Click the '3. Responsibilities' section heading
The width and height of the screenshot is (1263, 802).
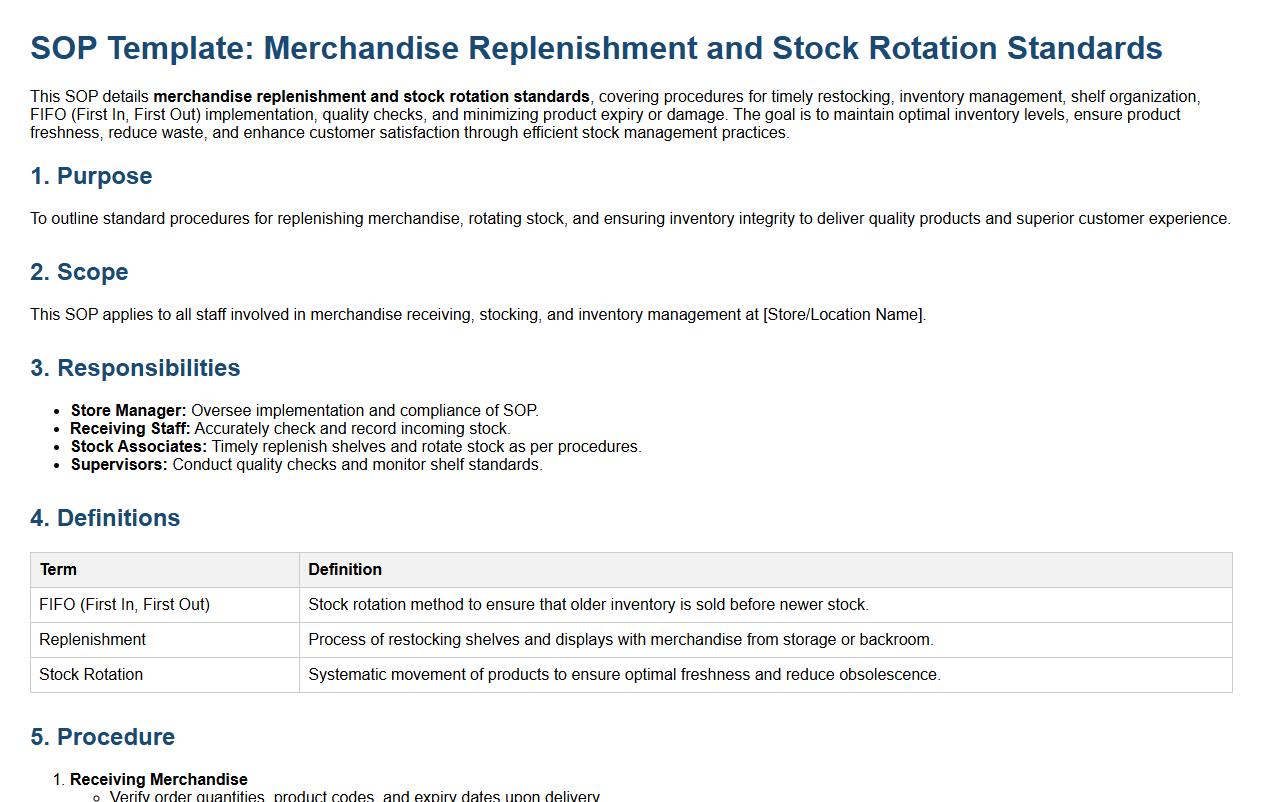(135, 368)
